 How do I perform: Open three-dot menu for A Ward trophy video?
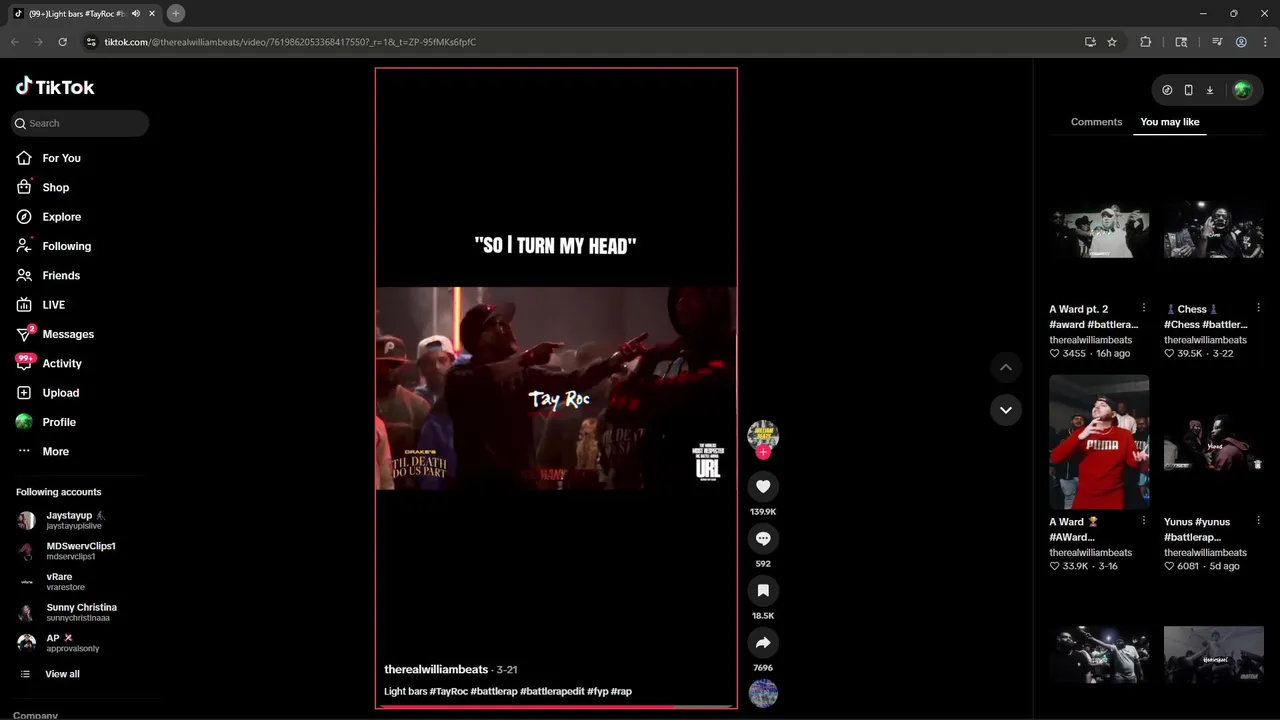coord(1144,521)
